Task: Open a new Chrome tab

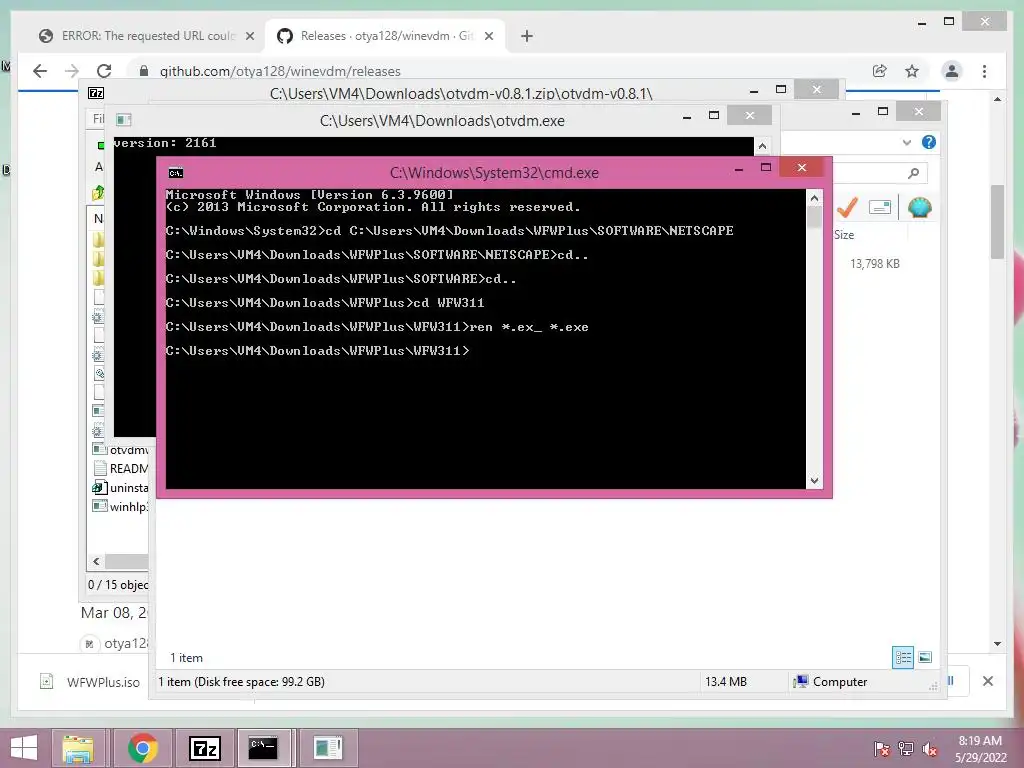Action: (526, 36)
